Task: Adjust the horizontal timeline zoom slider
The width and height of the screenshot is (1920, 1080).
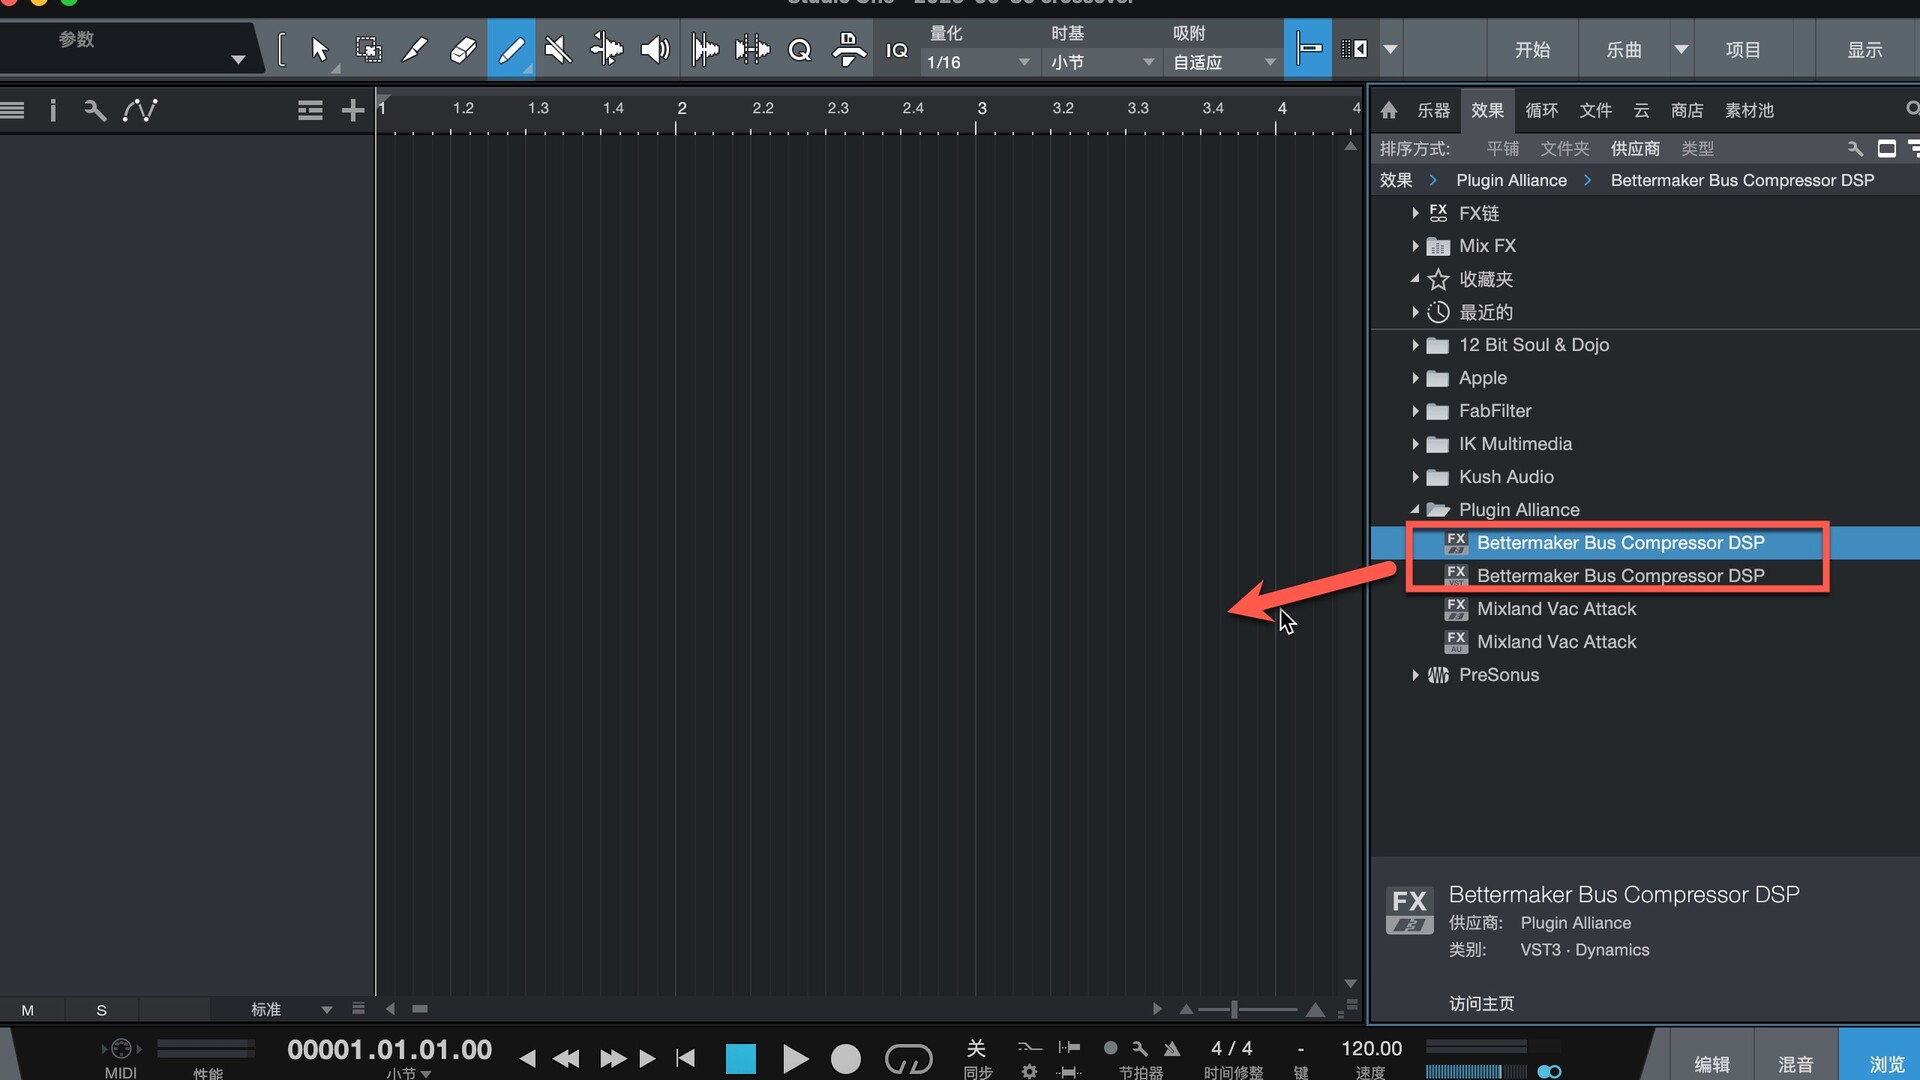Action: (1234, 1009)
